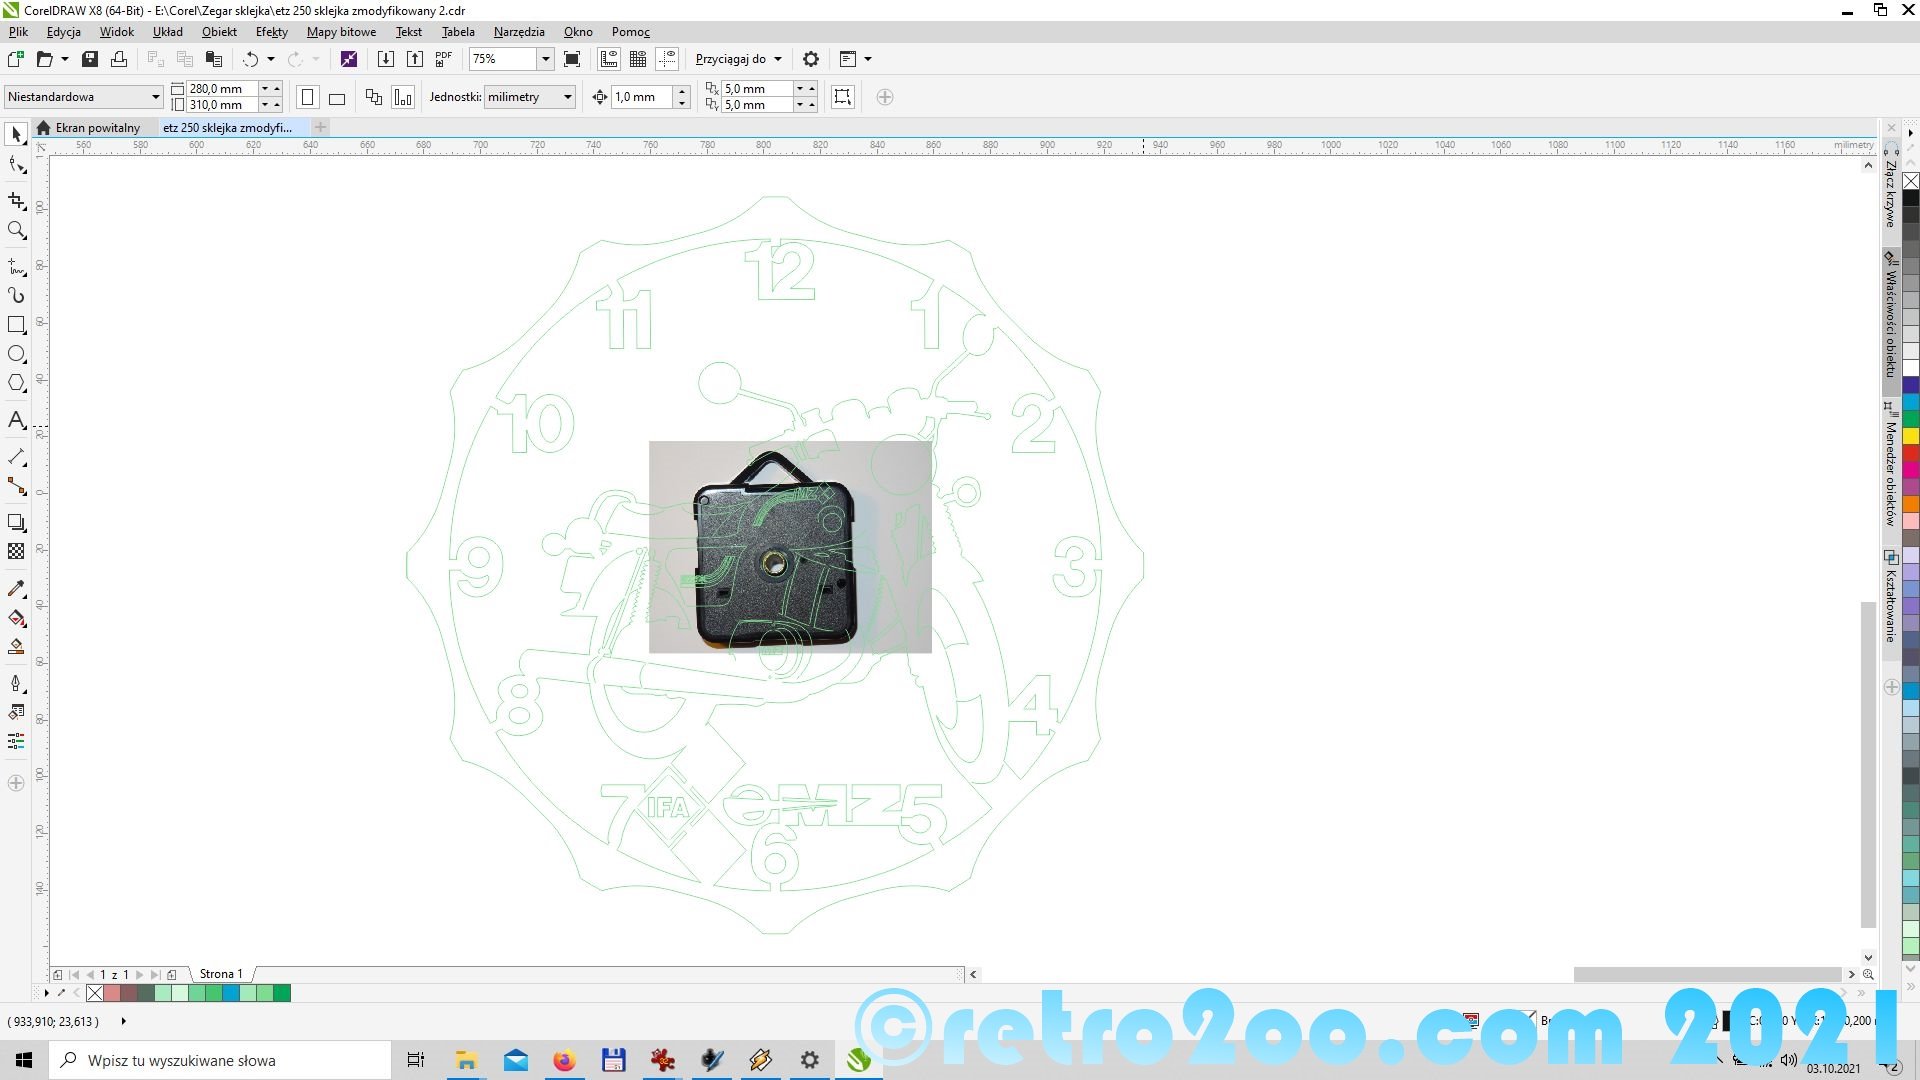The height and width of the screenshot is (1080, 1920).
Task: Open Właściwości obiektu docker tab
Action: pyautogui.click(x=1890, y=318)
